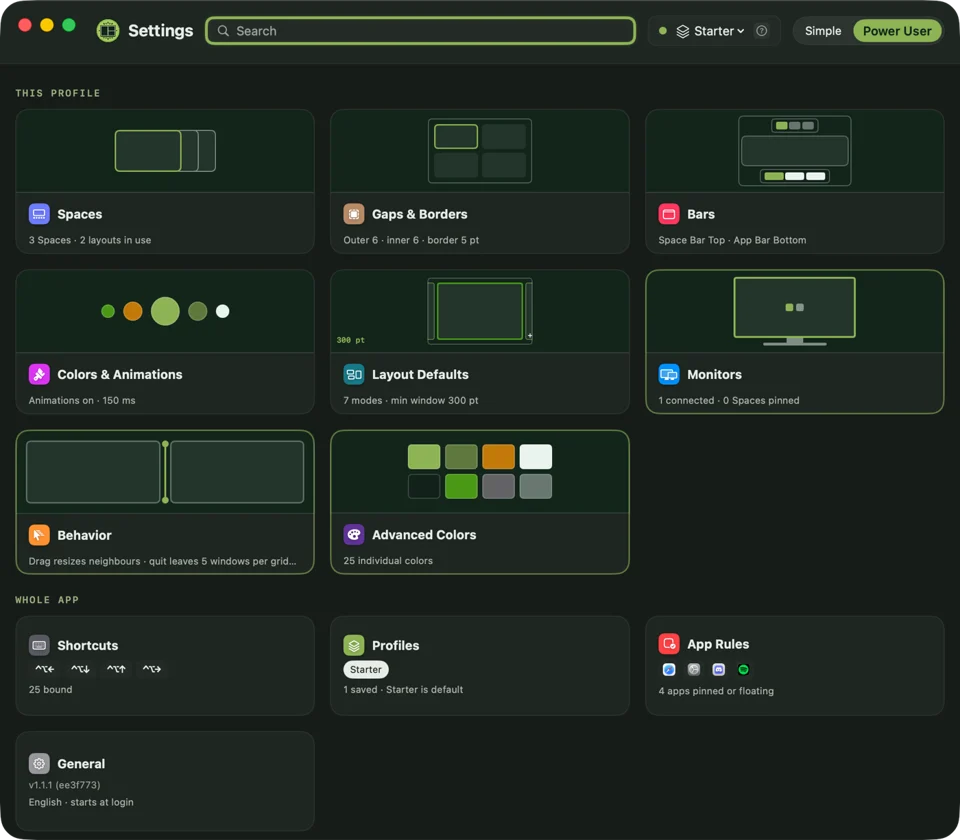Click 'English · starts at login' text
Image resolution: width=960 pixels, height=840 pixels.
click(81, 802)
